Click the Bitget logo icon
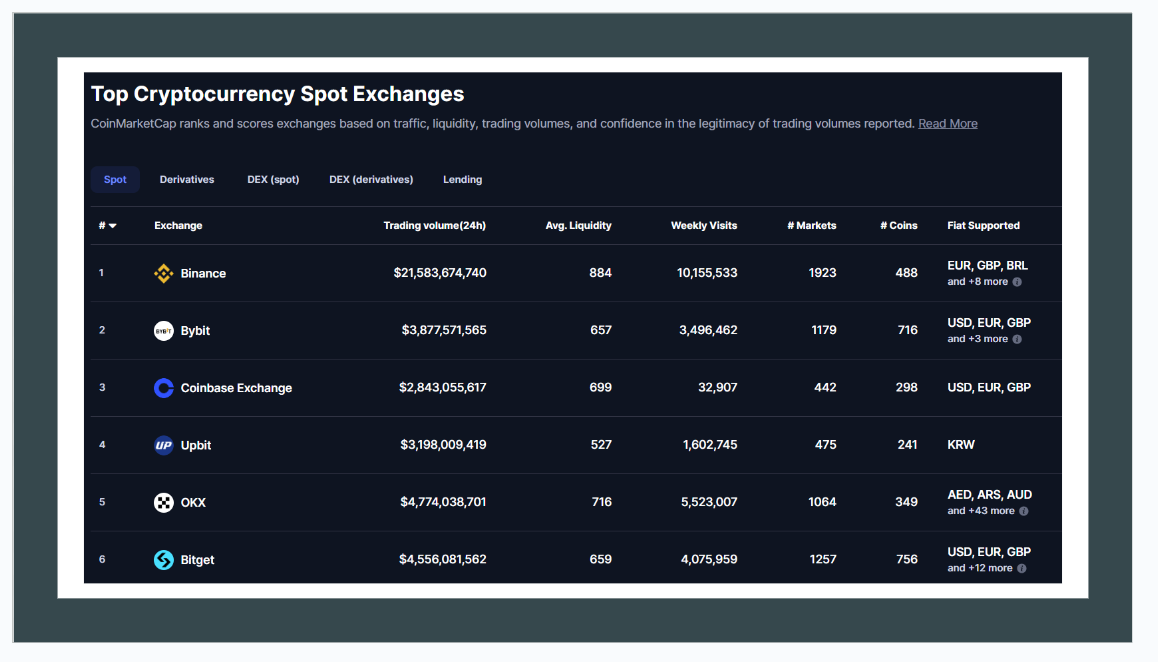Image resolution: width=1158 pixels, height=662 pixels. [x=163, y=559]
